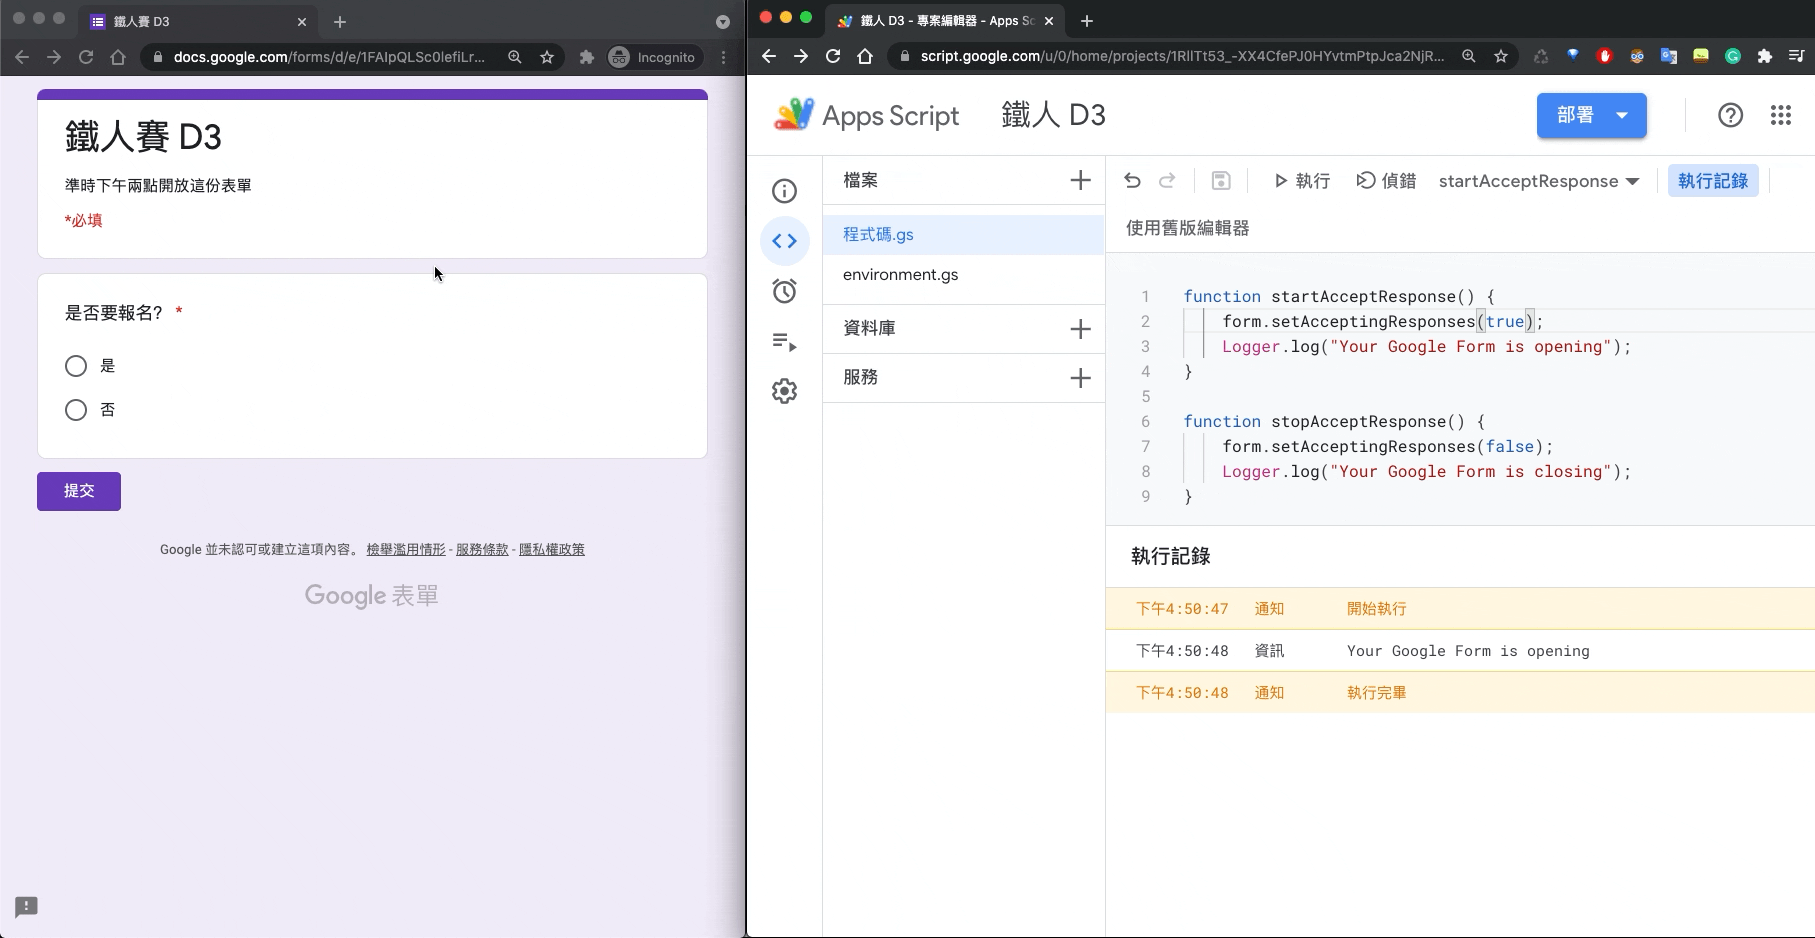
Task: Click back arrow in the Apps Script browser window
Action: [769, 56]
